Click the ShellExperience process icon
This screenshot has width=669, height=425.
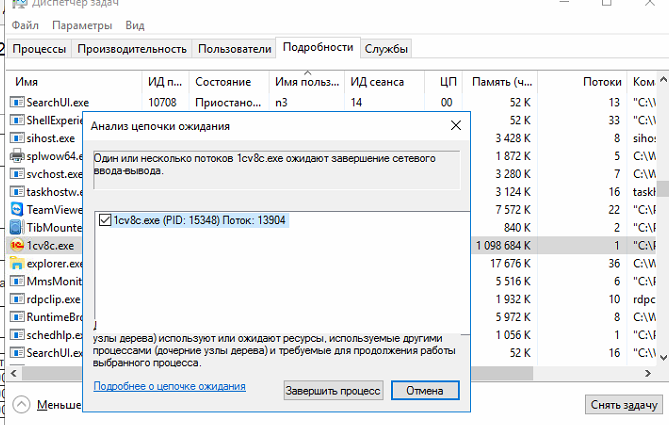17,120
